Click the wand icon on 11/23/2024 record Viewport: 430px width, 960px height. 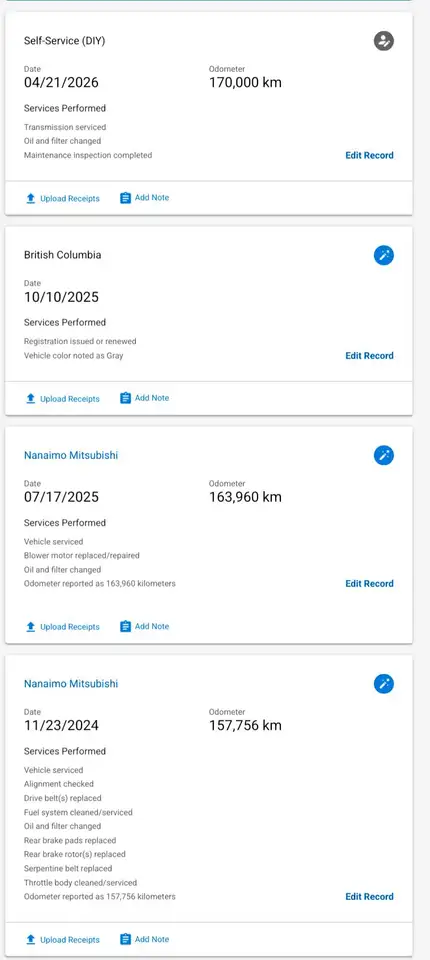tap(383, 684)
